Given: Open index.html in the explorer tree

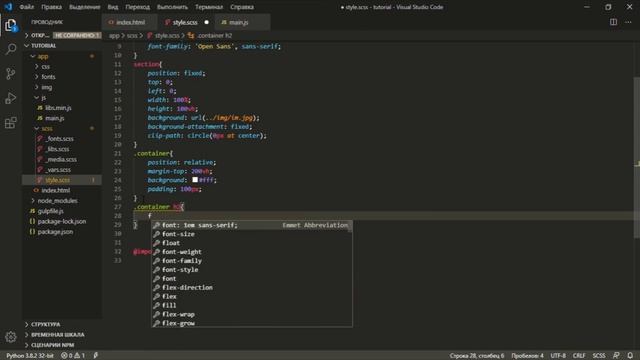Looking at the screenshot, I should click(62, 190).
